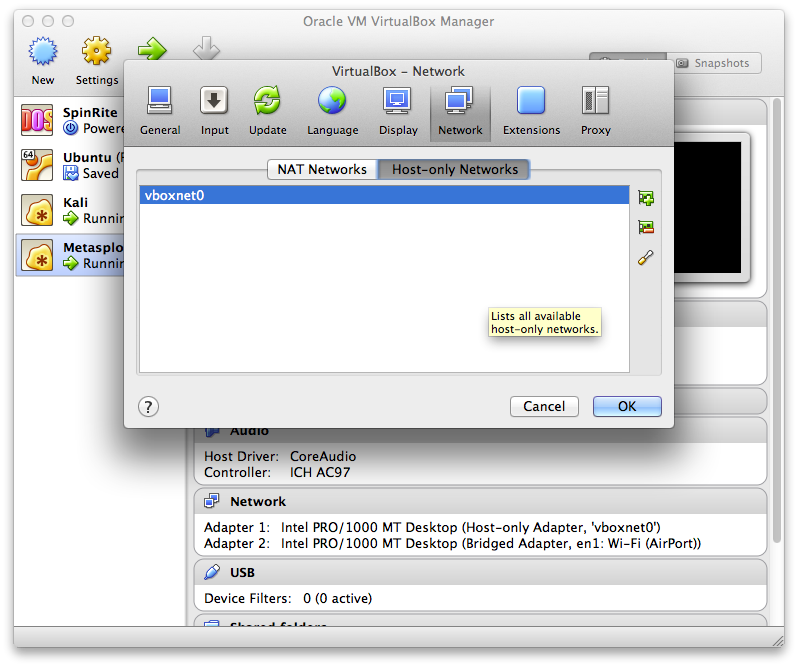Click the Network section icon in details
This screenshot has height=667, width=798.
click(x=212, y=501)
